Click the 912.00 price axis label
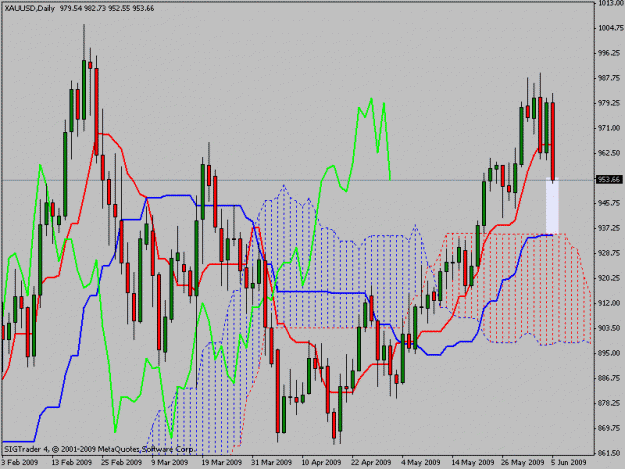Screen dimensions: 625x469 coord(610,303)
